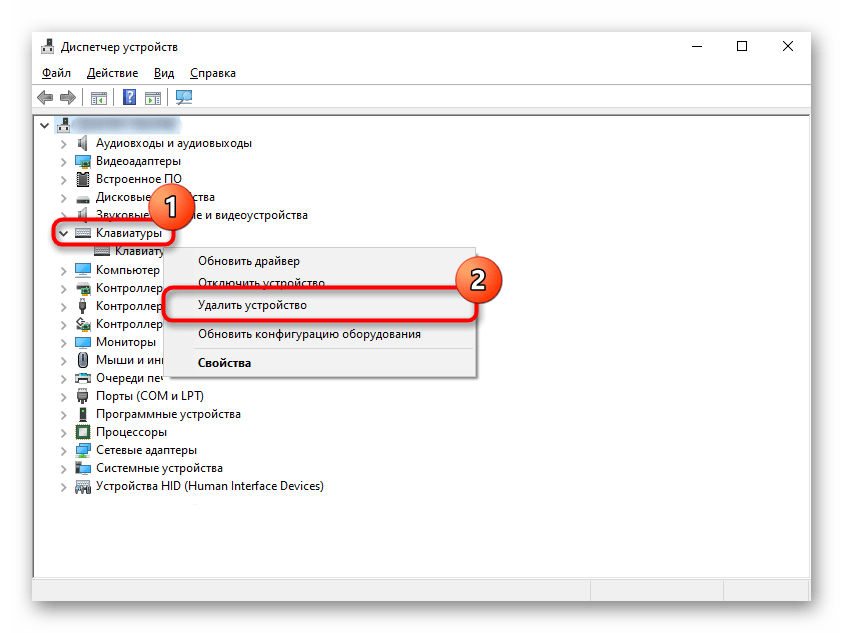Click the blue Help question mark icon
Viewport: 843px width, 633px height.
tap(129, 97)
